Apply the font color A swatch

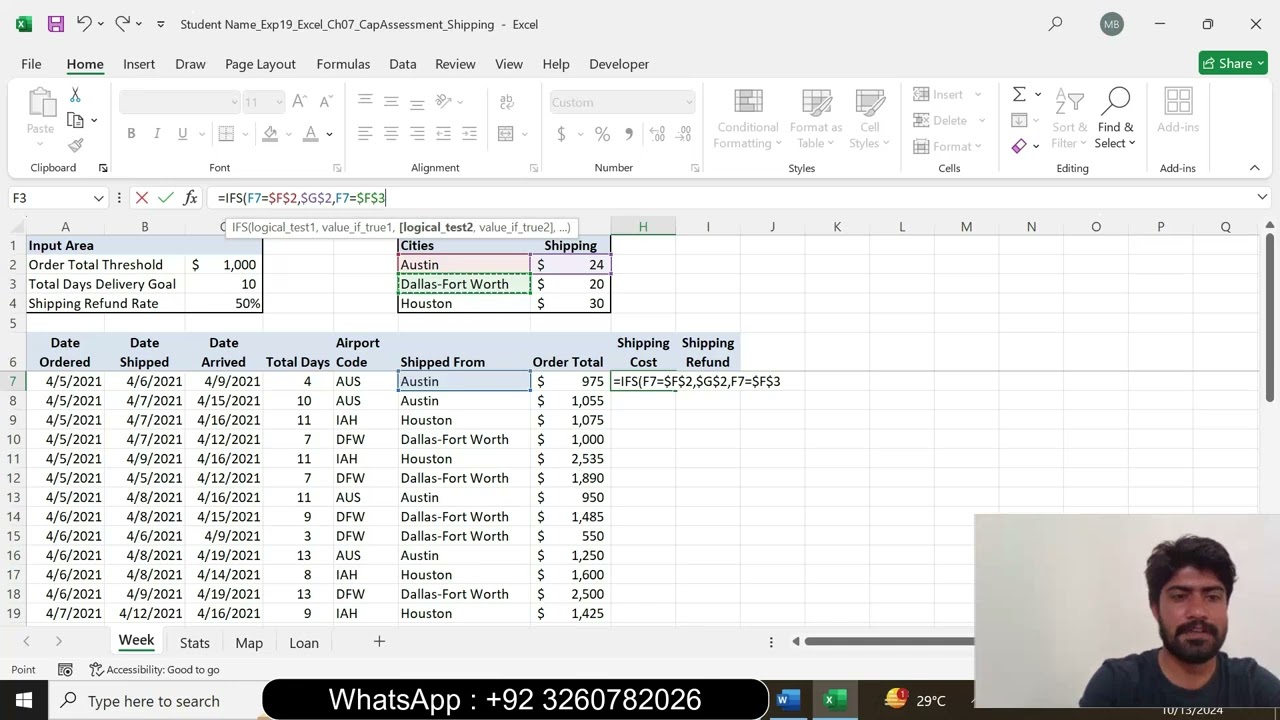(x=311, y=134)
